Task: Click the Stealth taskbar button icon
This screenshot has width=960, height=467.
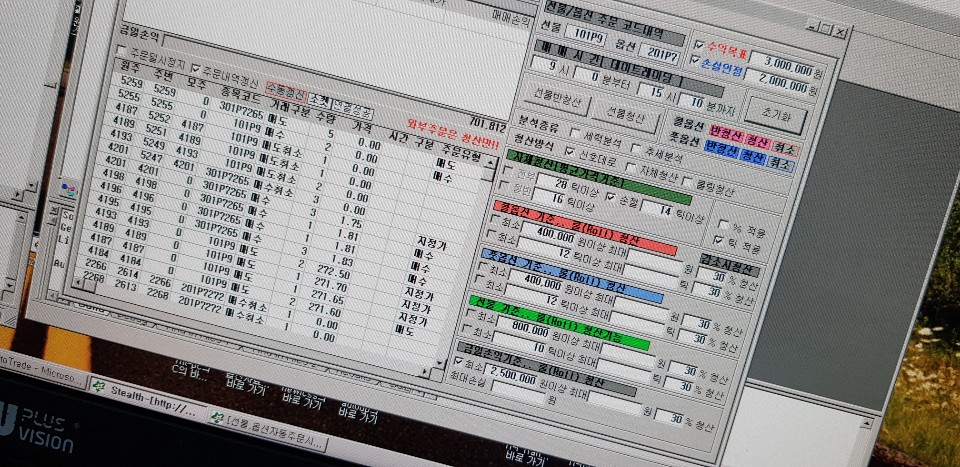Action: (x=97, y=385)
